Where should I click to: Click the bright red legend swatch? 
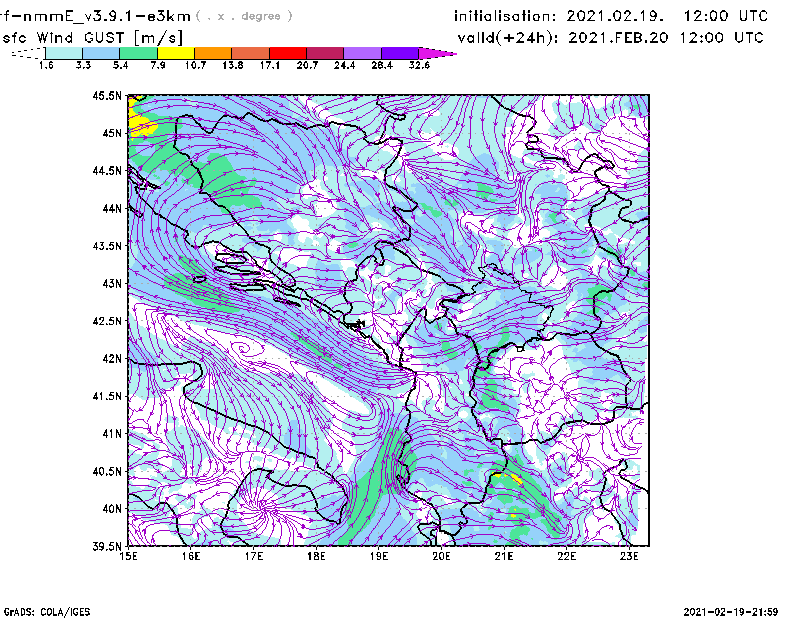coord(288,53)
